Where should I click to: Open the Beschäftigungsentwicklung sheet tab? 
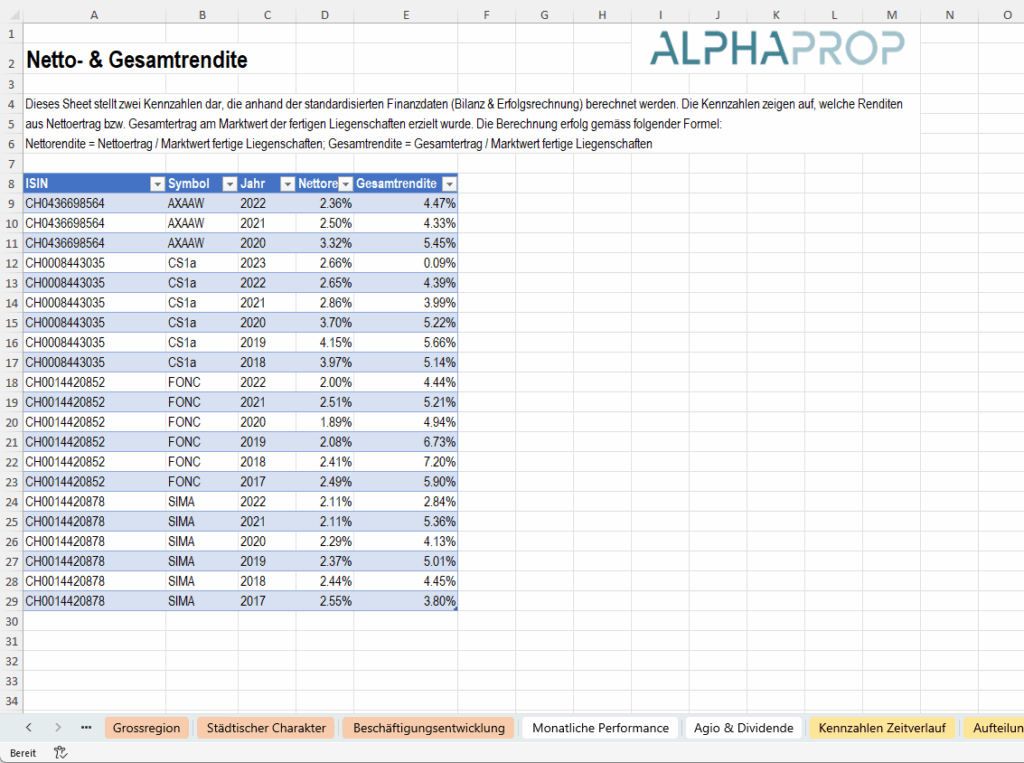pyautogui.click(x=429, y=728)
